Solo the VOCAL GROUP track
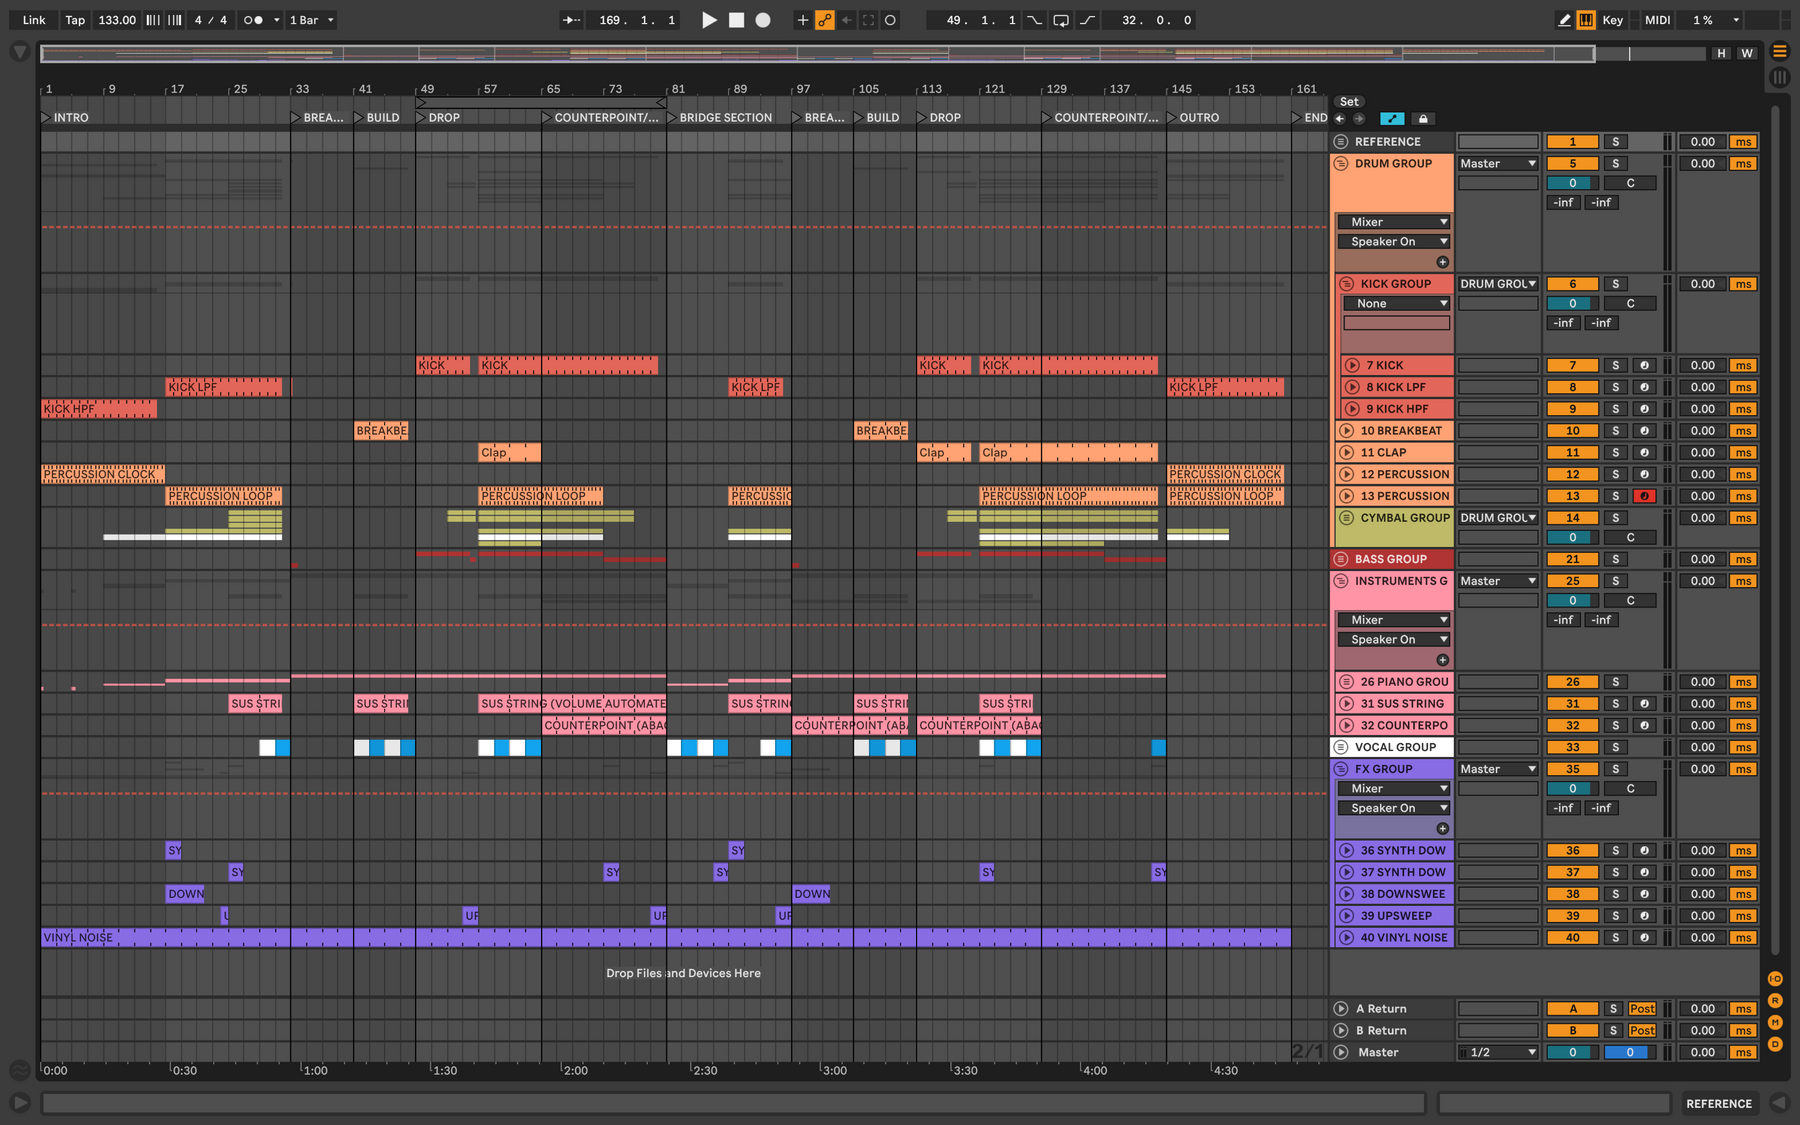The image size is (1800, 1125). coord(1615,747)
